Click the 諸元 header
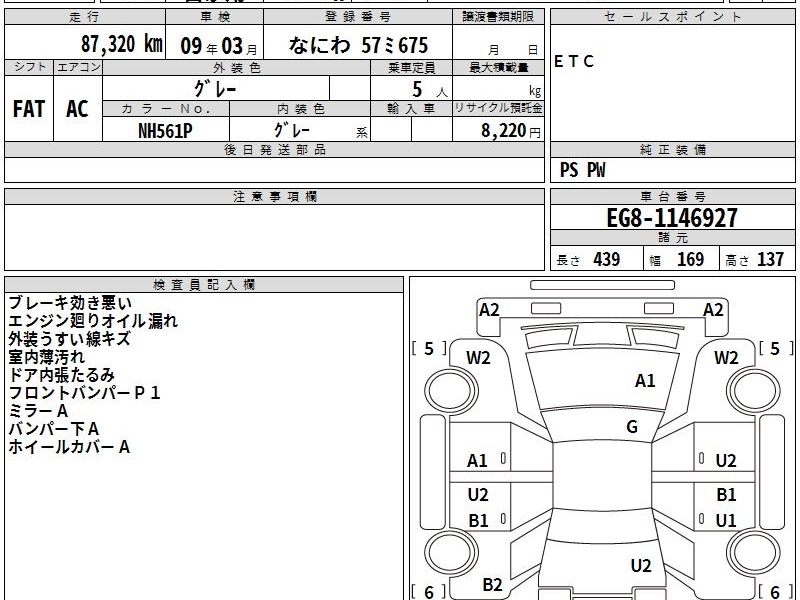Viewport: 800px width, 600px height. 672,238
